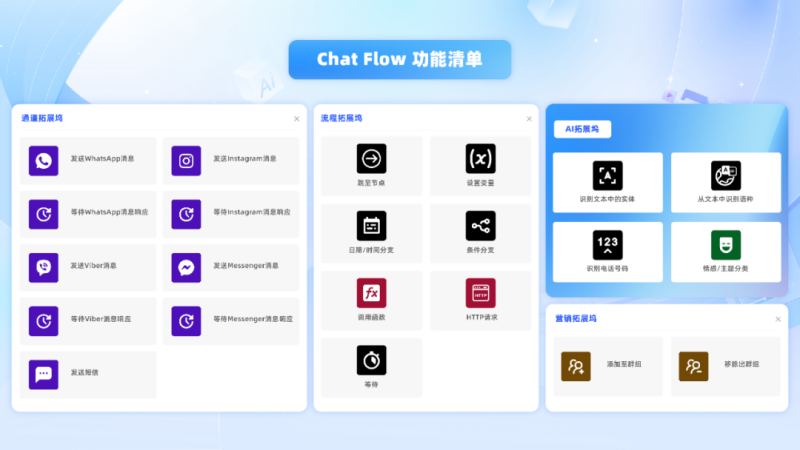
Task: Close the 流程拓展坞 panel
Action: pos(529,119)
